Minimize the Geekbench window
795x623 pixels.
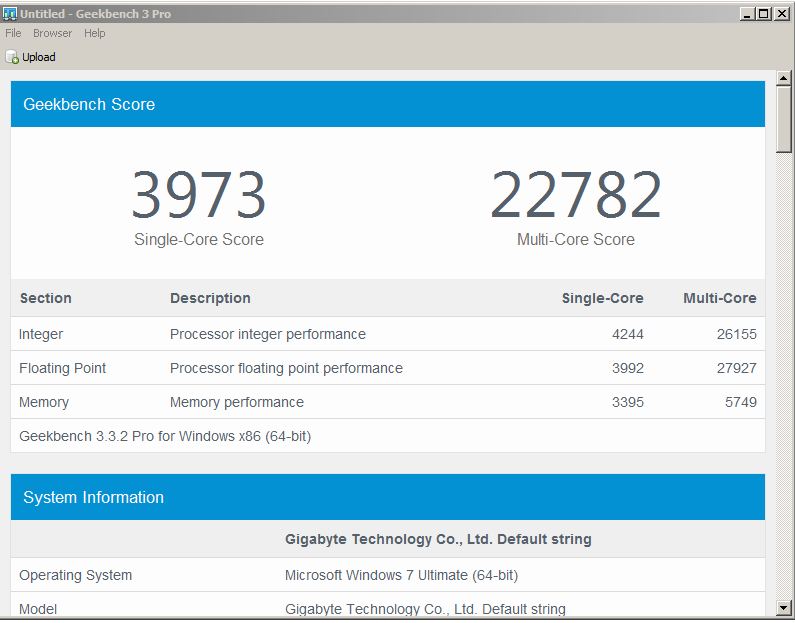[x=747, y=14]
